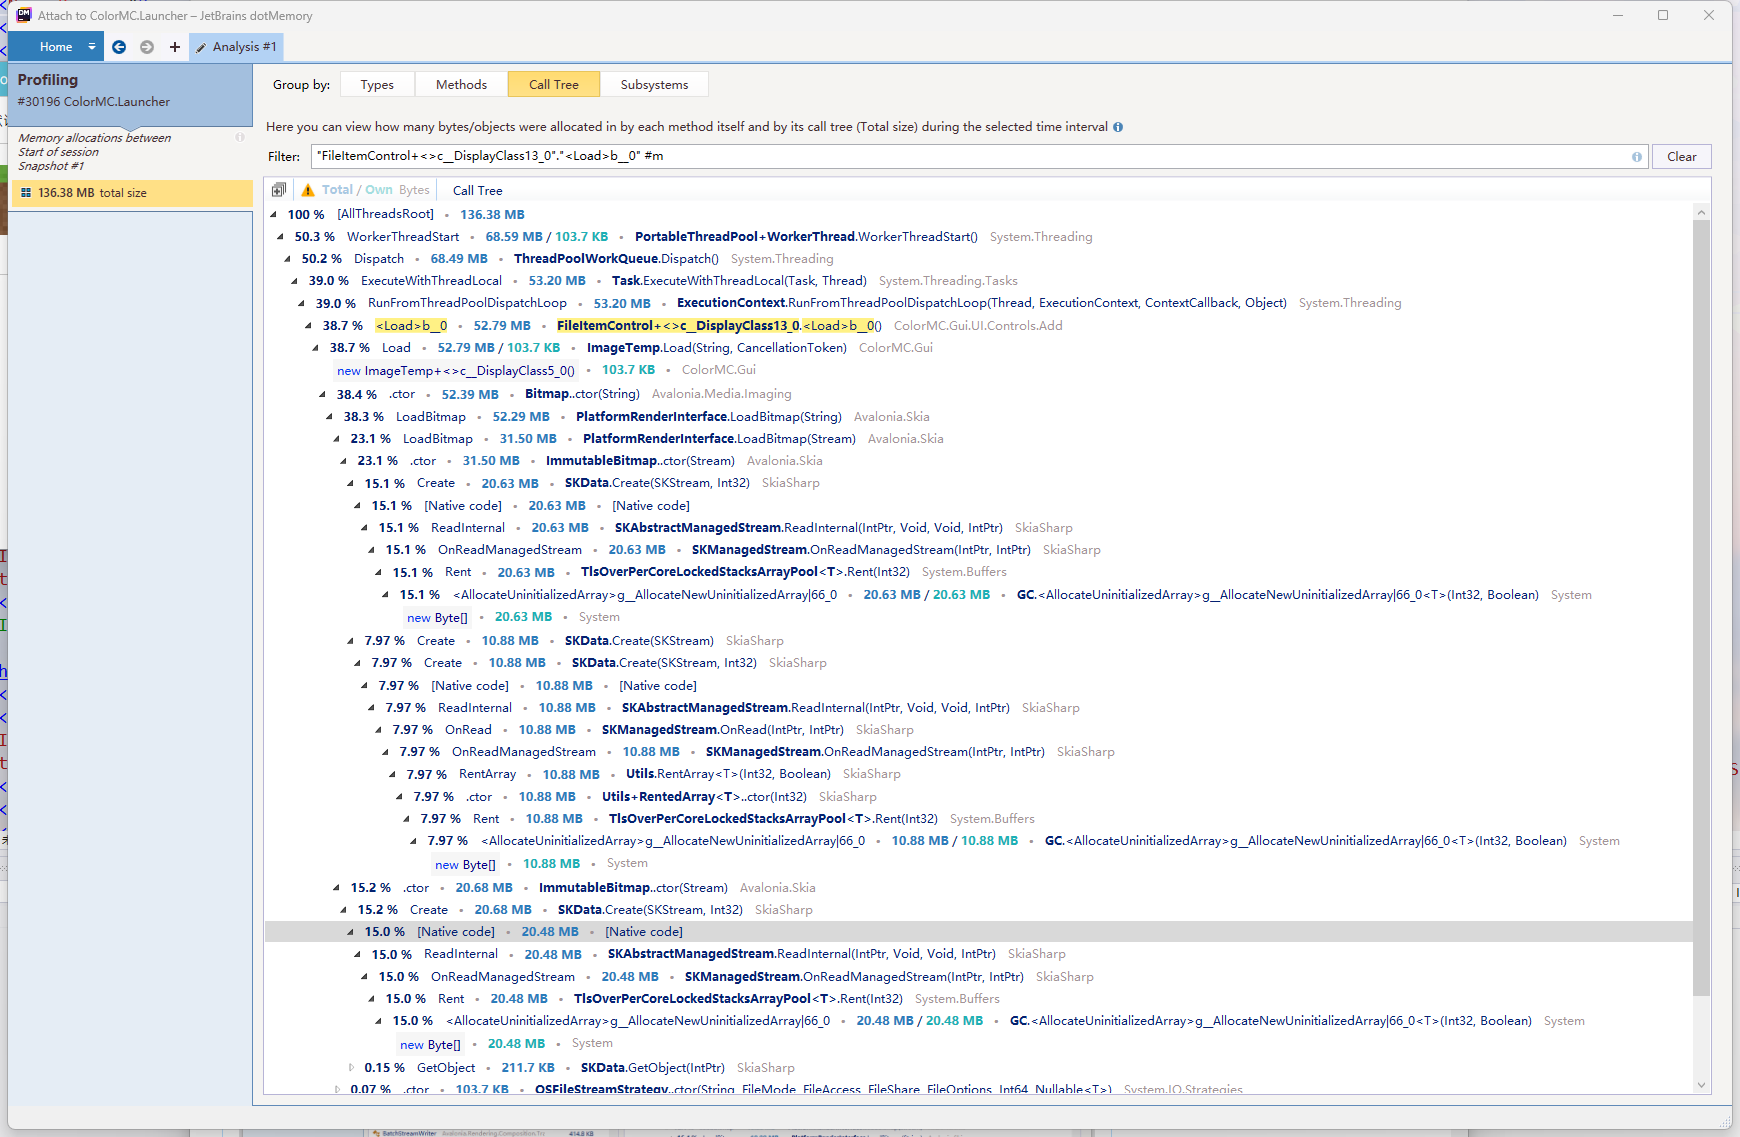Click the warning triangle beside Total / Own
This screenshot has width=1740, height=1137.
307,189
